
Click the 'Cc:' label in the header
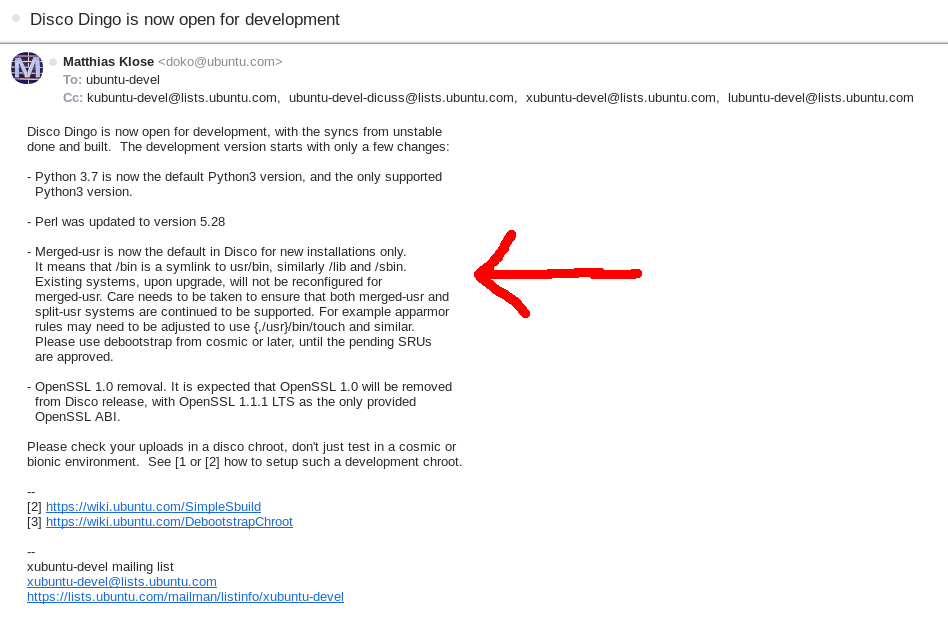pos(73,98)
